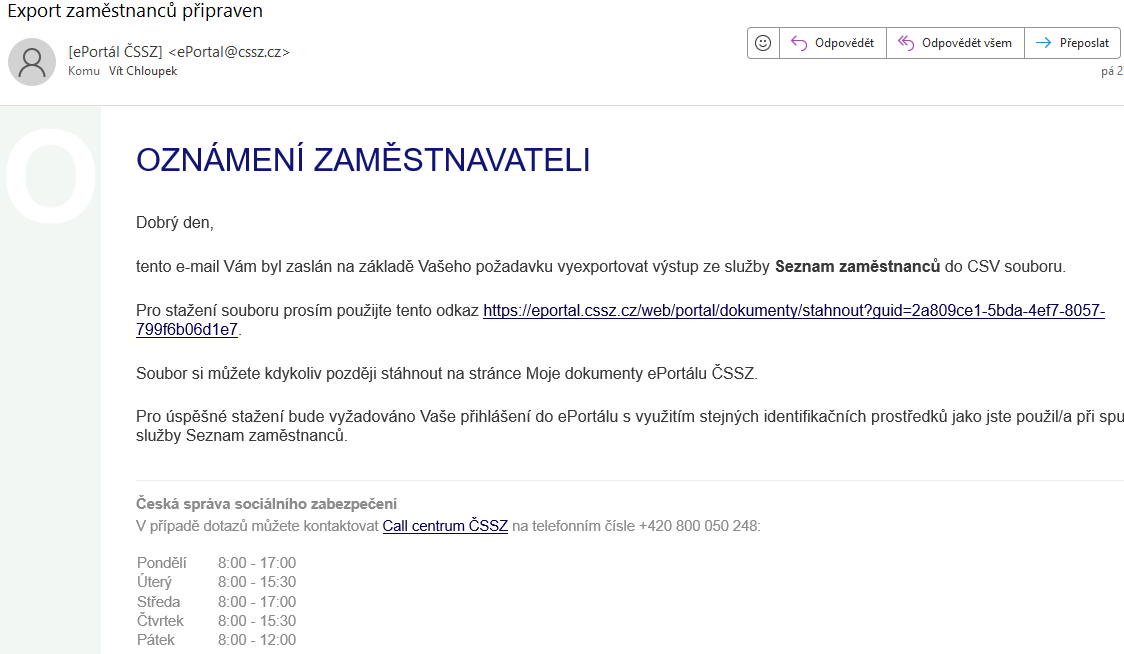Click the sender's avatar picture
This screenshot has width=1124, height=654.
tap(32, 62)
